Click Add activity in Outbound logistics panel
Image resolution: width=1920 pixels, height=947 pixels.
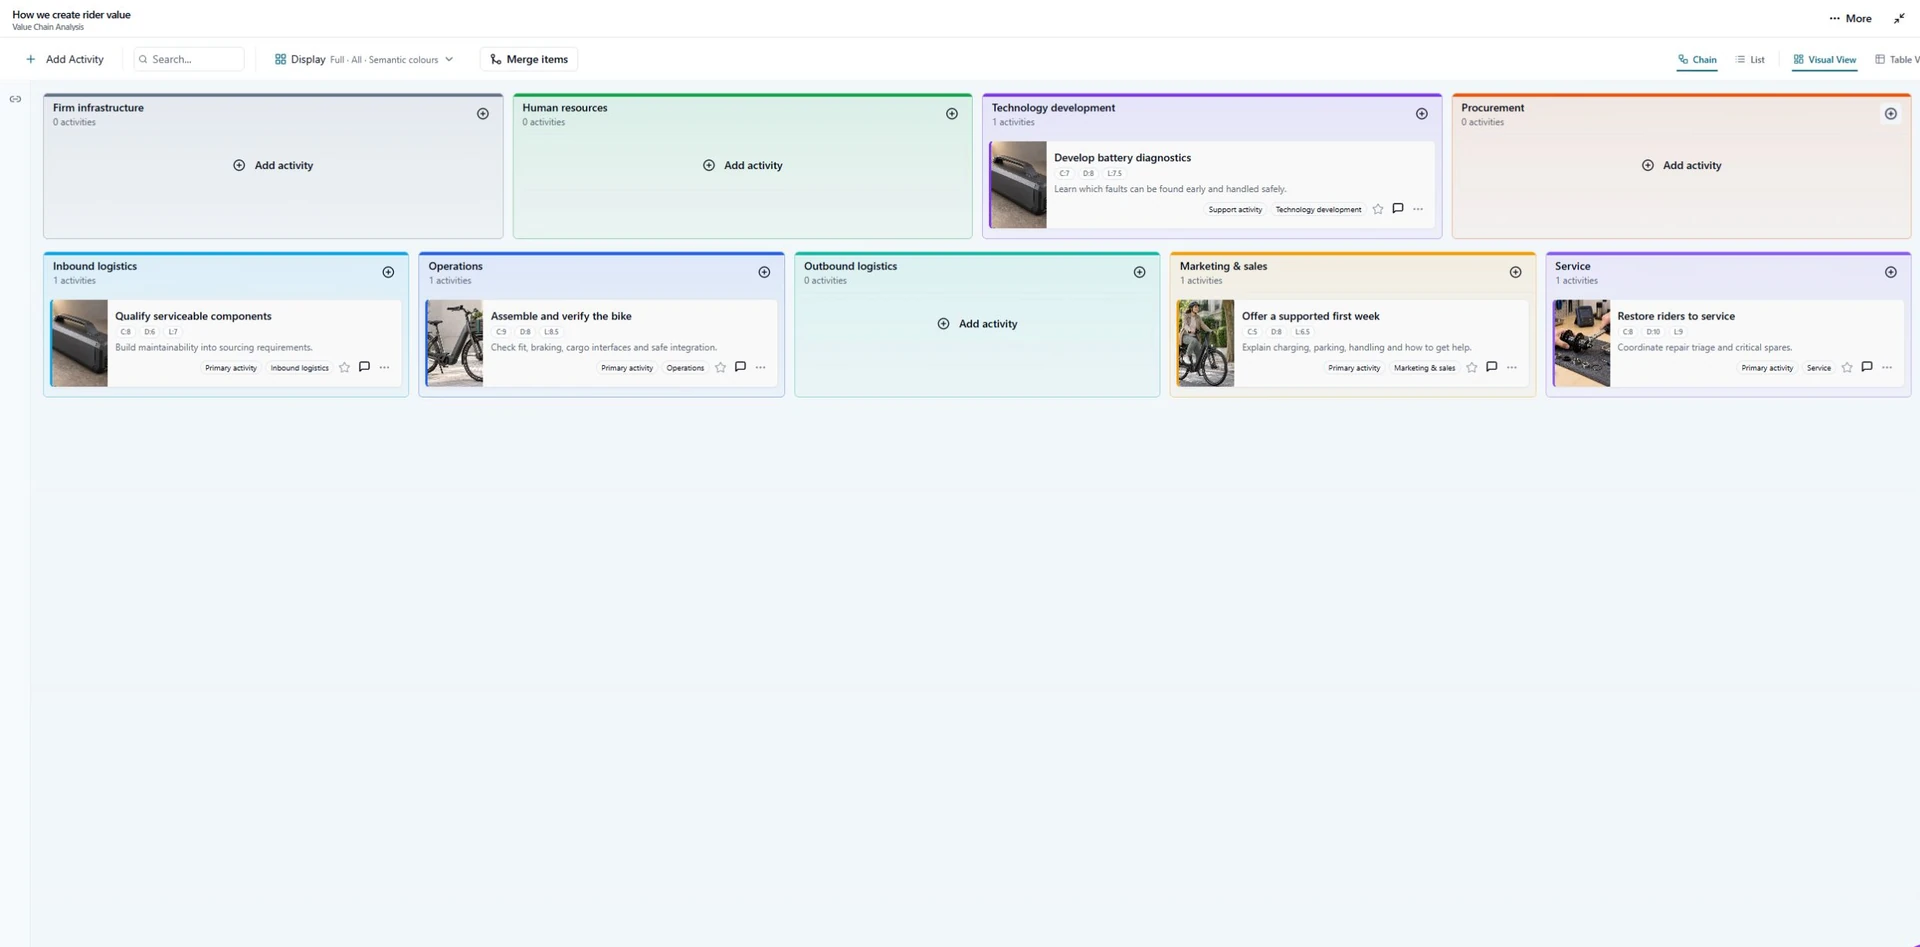coord(977,323)
